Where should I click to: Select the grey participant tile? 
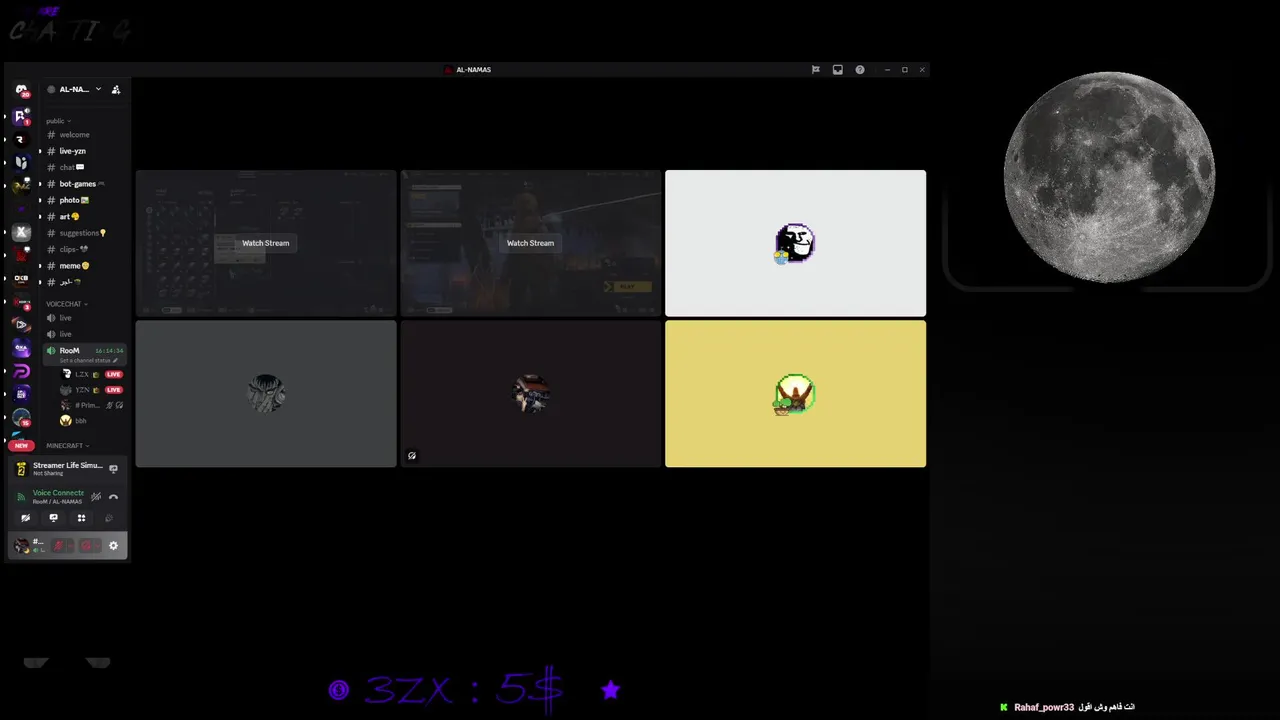click(266, 394)
